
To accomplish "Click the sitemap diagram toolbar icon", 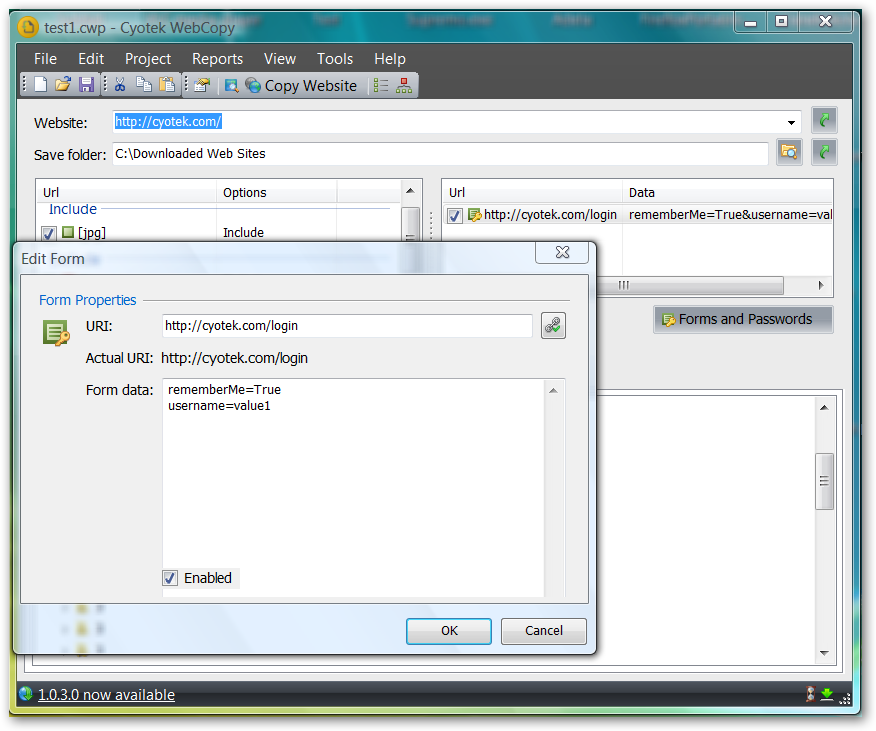I will pos(404,86).
